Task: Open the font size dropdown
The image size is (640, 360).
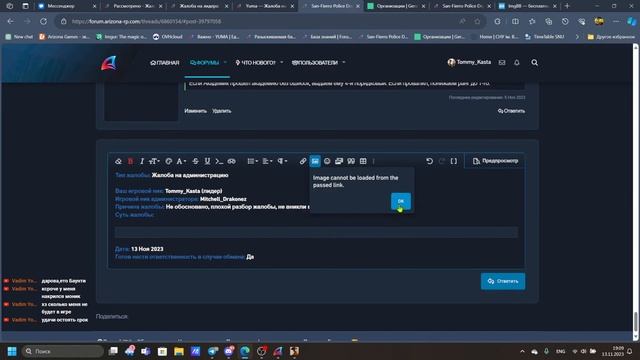Action: [154, 161]
